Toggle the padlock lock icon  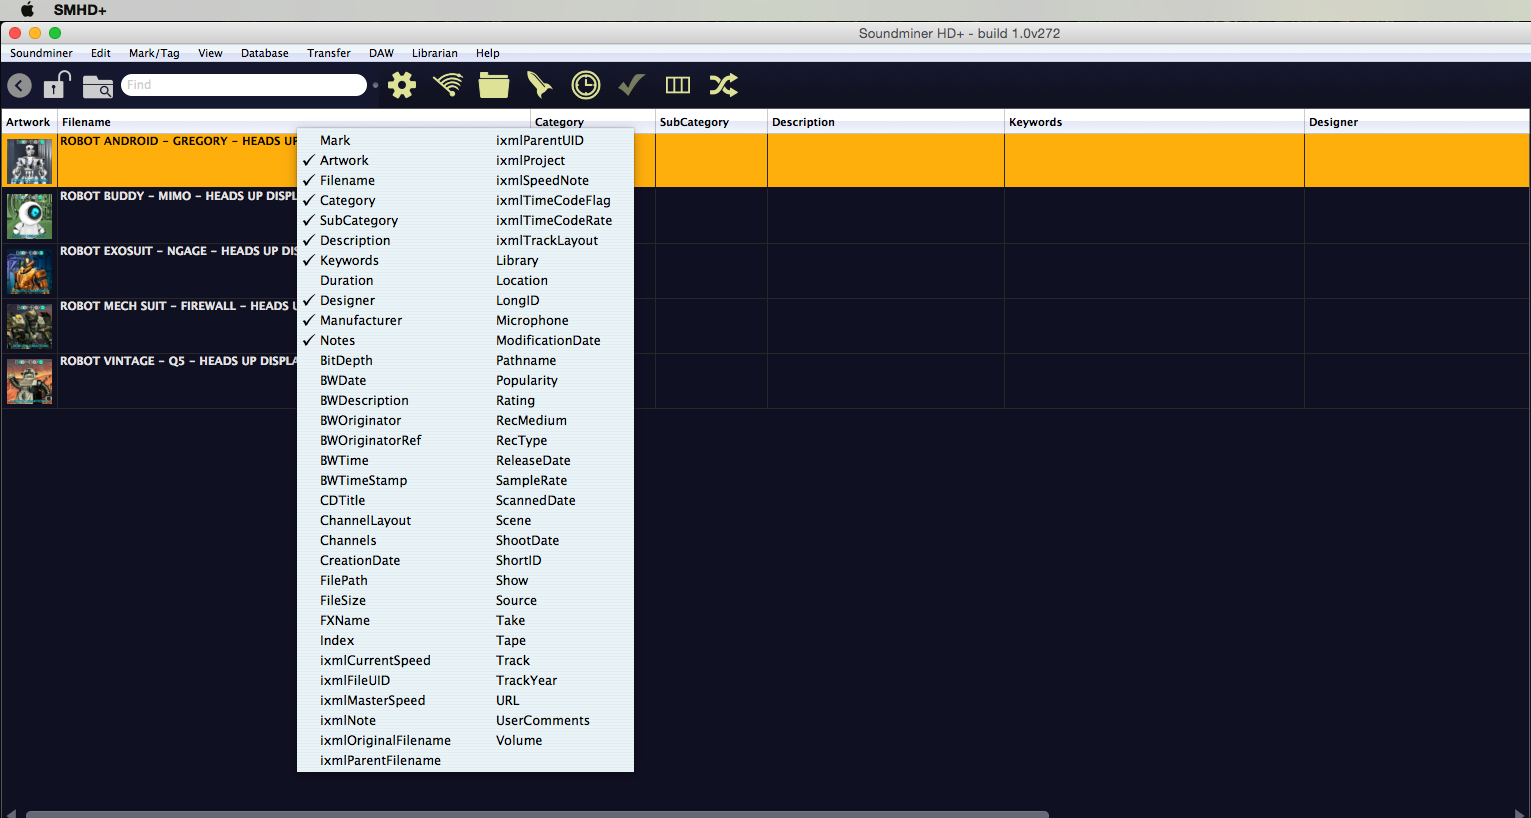pos(58,85)
